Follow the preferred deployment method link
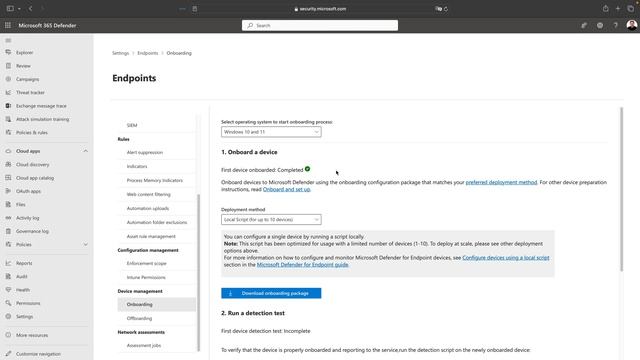This screenshot has width=640, height=360. (501, 182)
